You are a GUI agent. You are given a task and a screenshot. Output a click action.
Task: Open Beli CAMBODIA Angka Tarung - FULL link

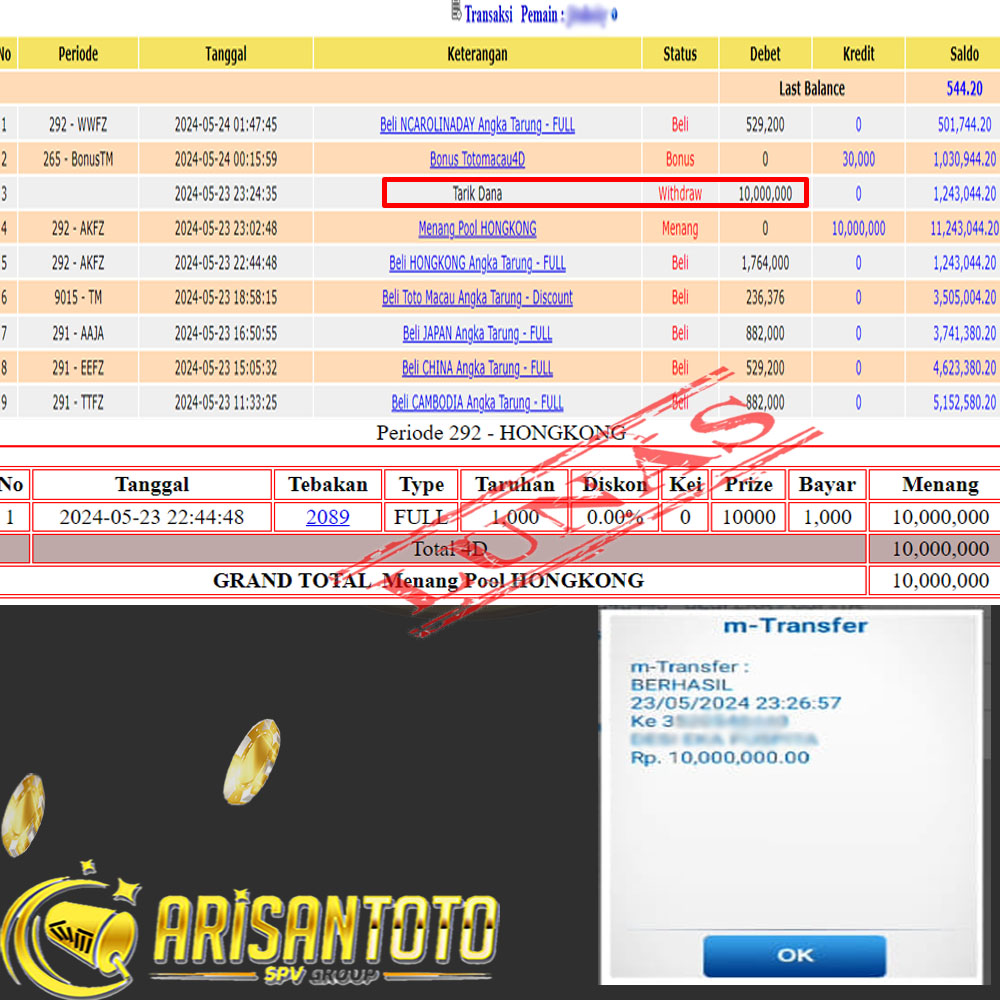point(477,402)
